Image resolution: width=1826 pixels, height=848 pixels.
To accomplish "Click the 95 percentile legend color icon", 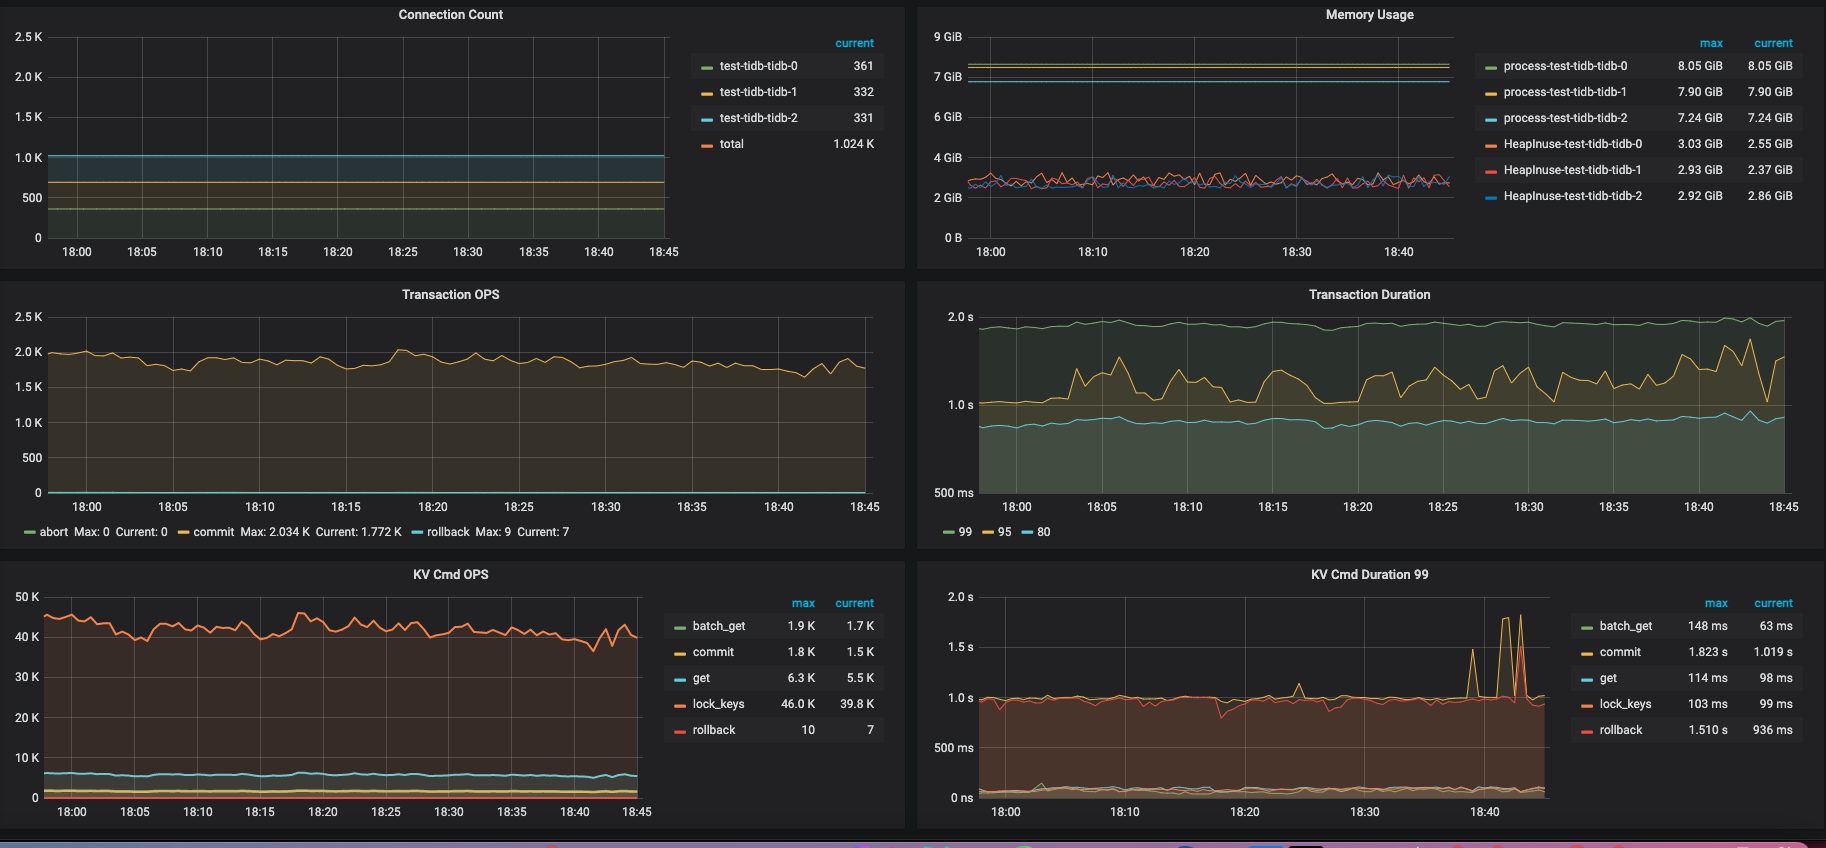I will (x=988, y=533).
